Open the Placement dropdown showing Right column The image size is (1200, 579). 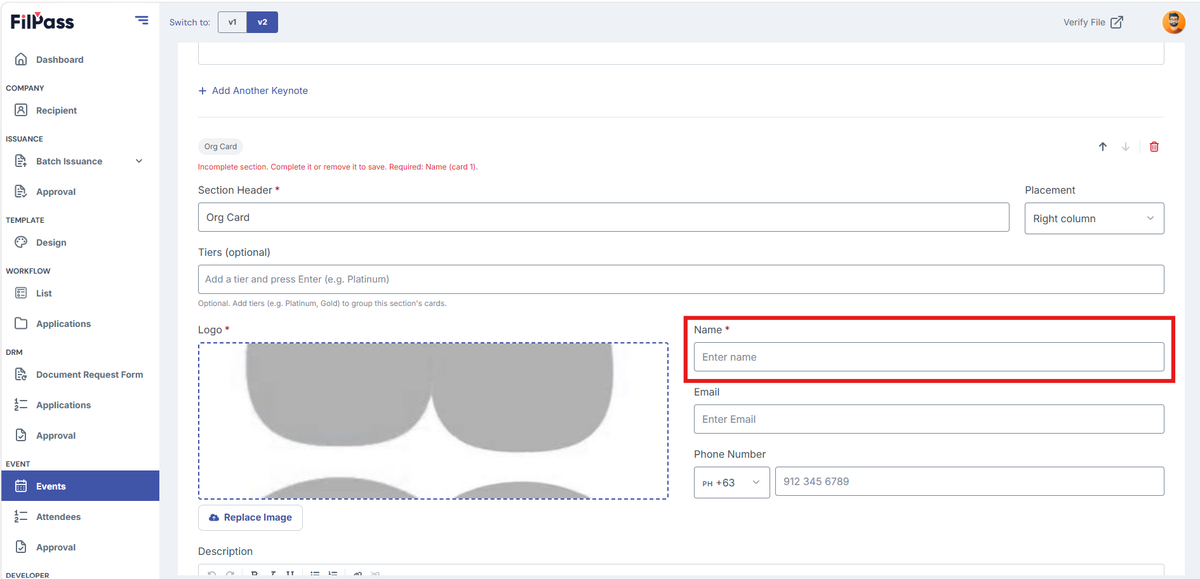[1094, 218]
